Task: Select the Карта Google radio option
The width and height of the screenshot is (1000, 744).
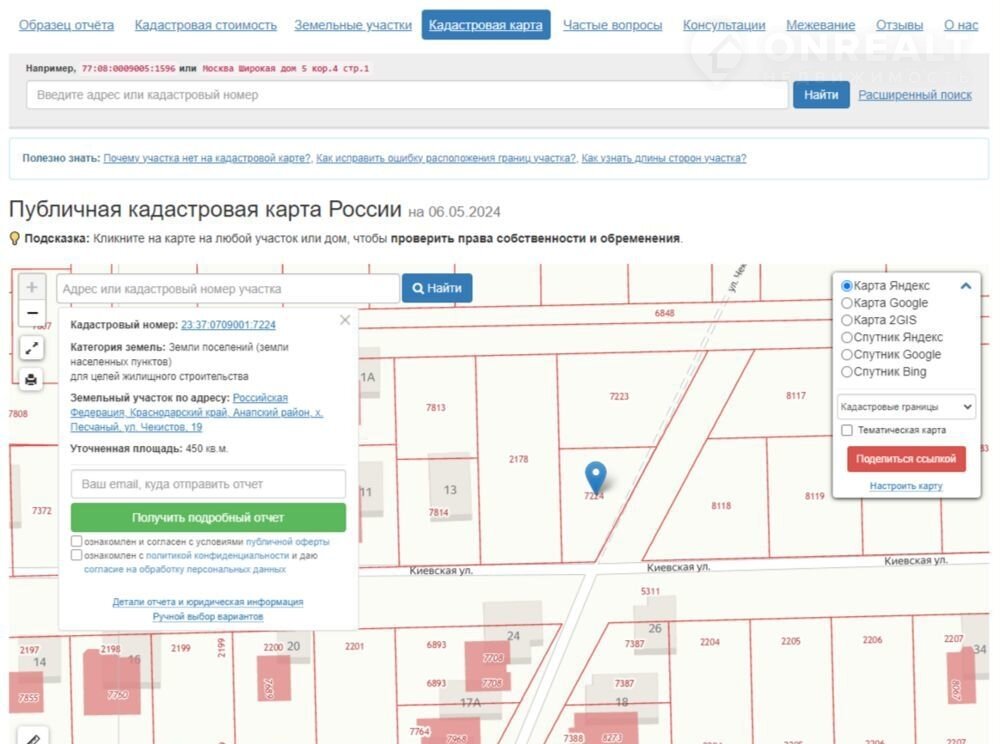Action: click(x=847, y=303)
